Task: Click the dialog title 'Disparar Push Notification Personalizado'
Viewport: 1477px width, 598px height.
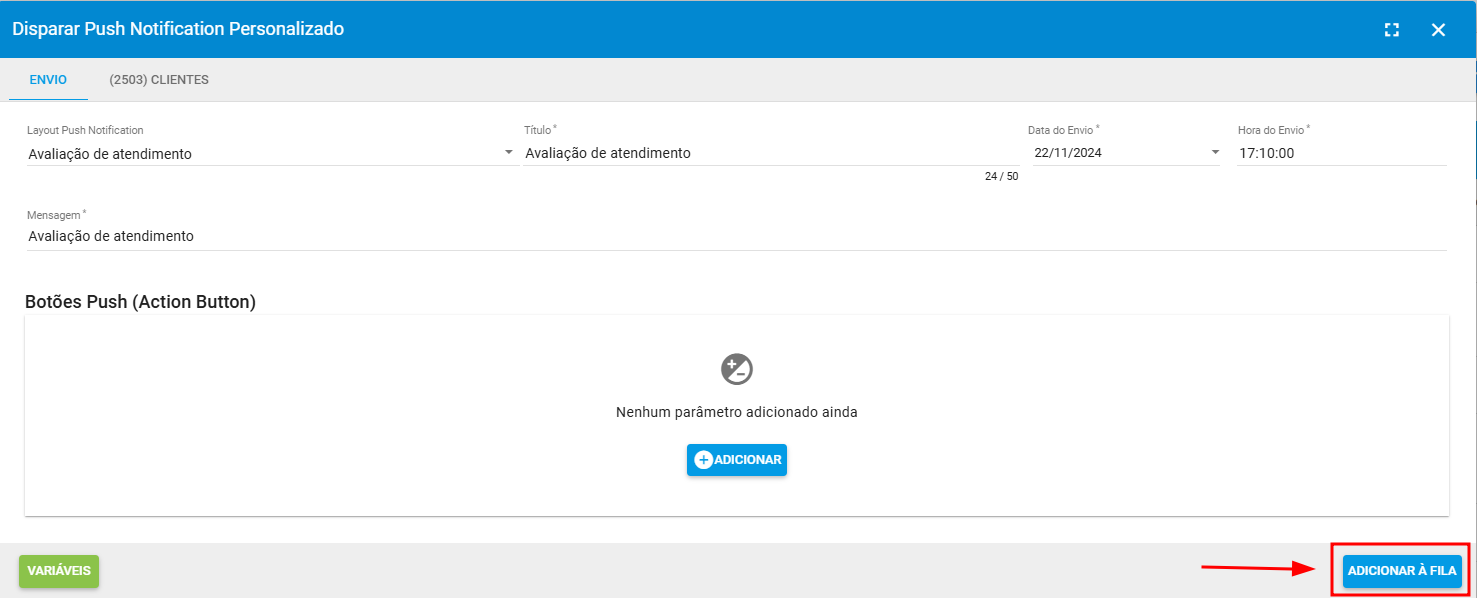Action: click(178, 29)
